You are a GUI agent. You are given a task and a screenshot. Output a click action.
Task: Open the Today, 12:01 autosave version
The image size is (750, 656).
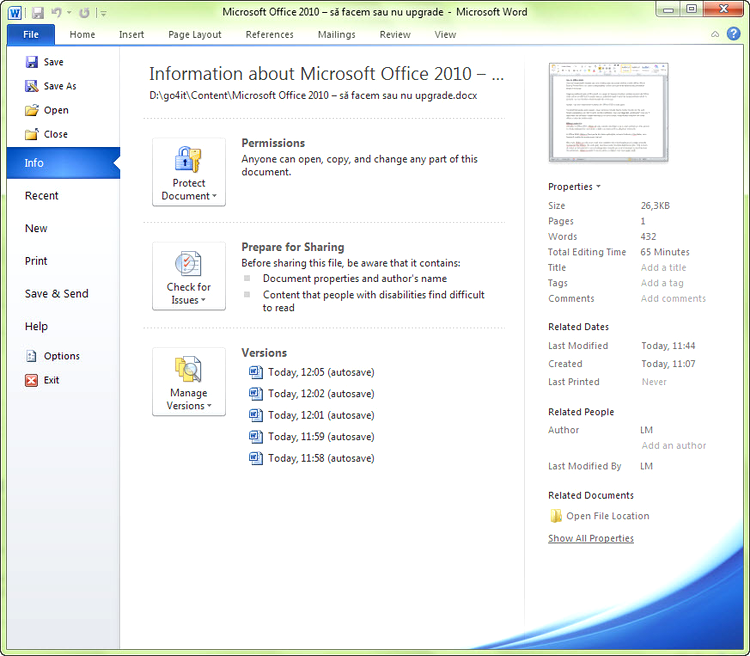pos(312,415)
